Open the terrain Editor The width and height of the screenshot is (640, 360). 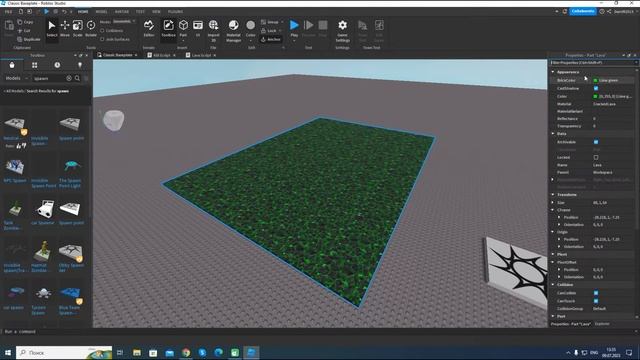[x=149, y=29]
